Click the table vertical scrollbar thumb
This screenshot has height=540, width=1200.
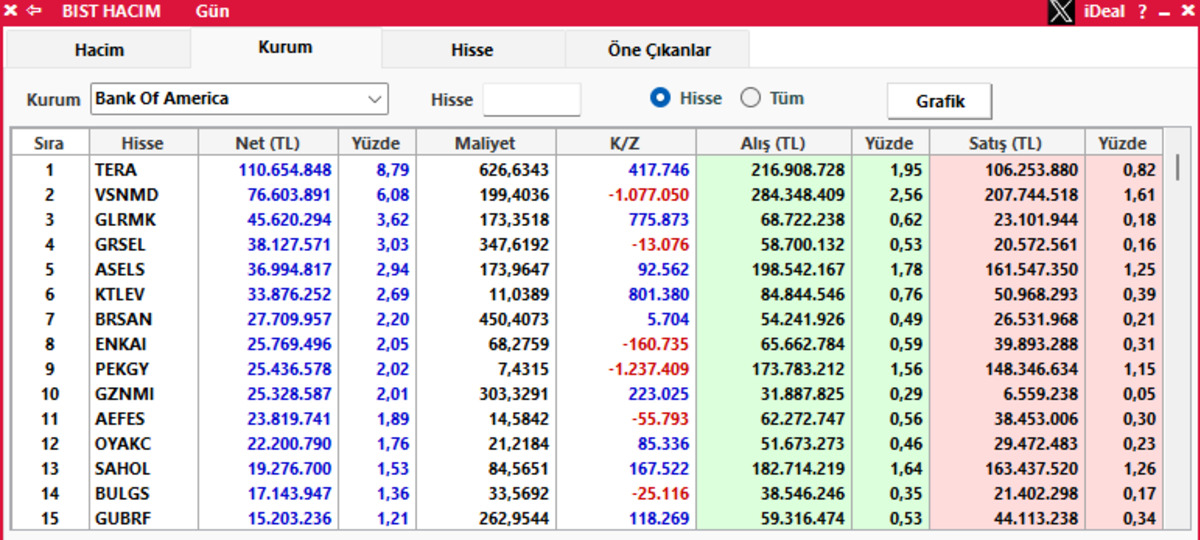coord(1178,166)
